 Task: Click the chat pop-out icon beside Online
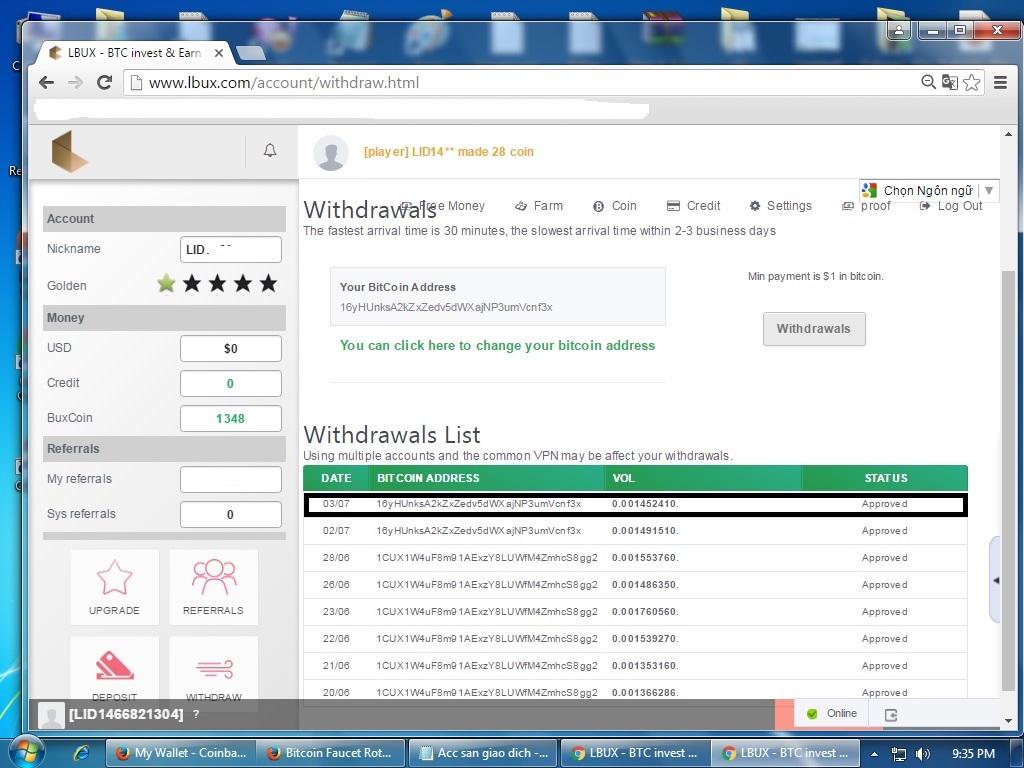click(x=891, y=714)
